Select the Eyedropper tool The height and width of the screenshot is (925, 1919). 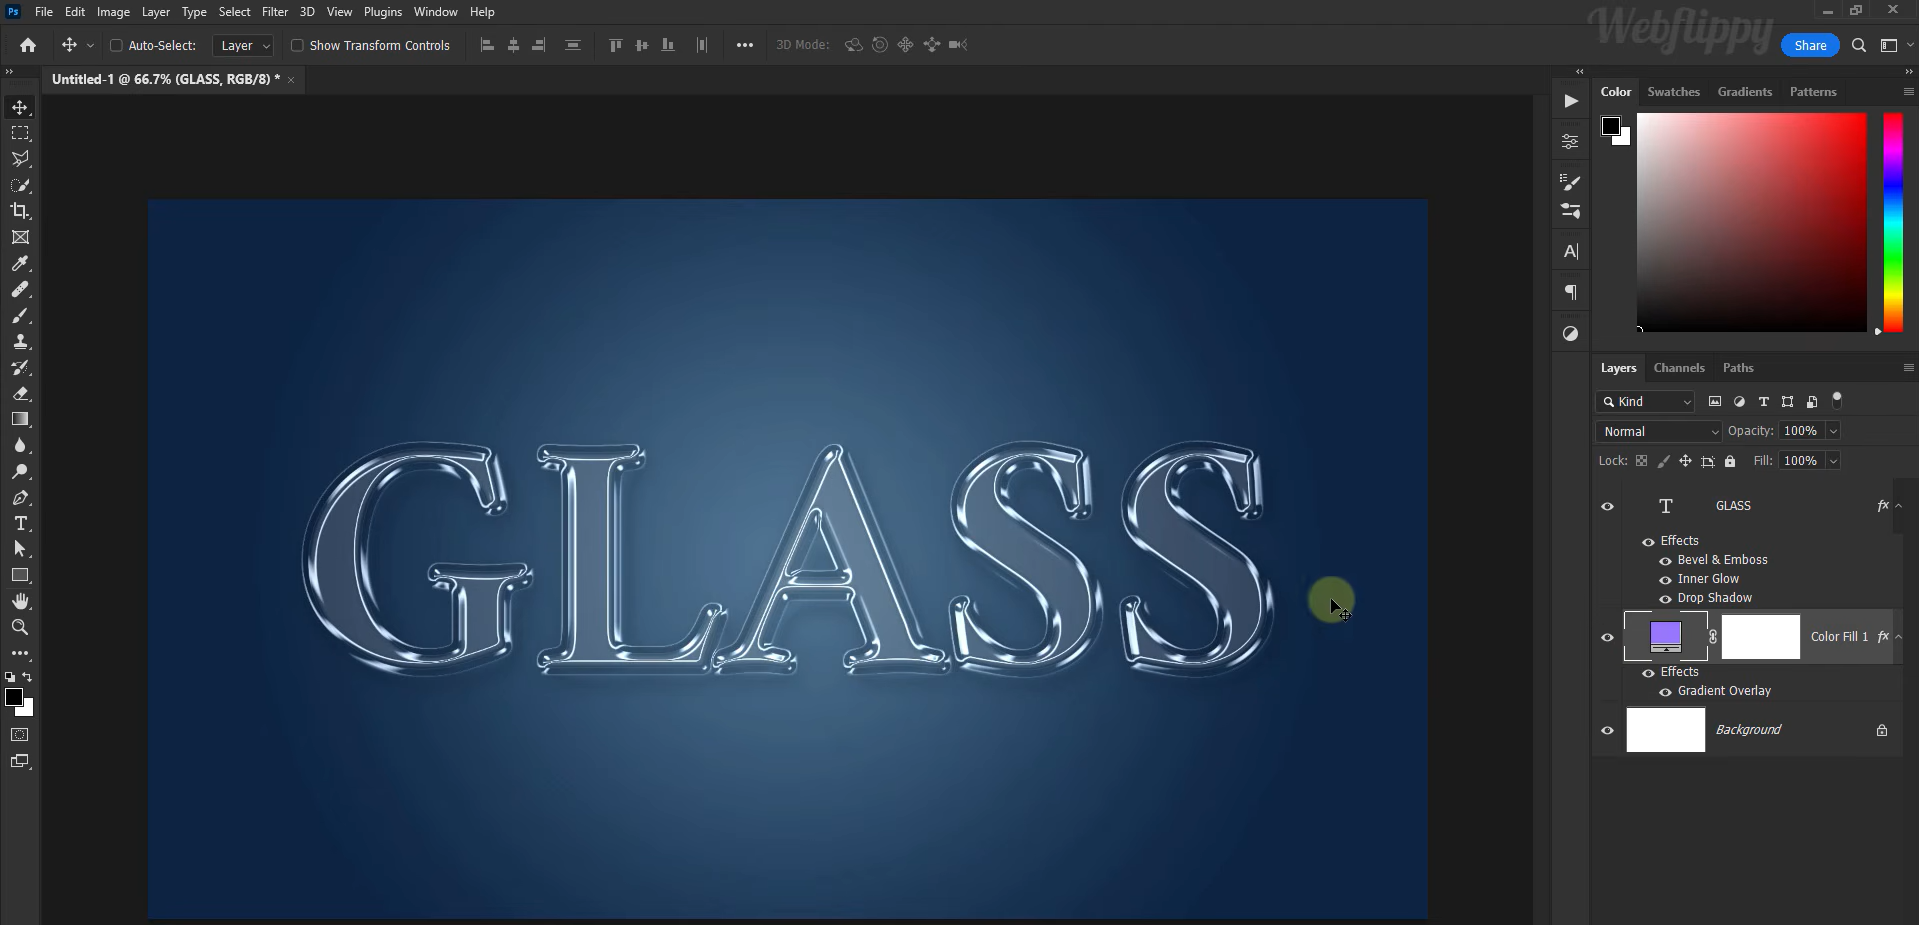point(20,264)
